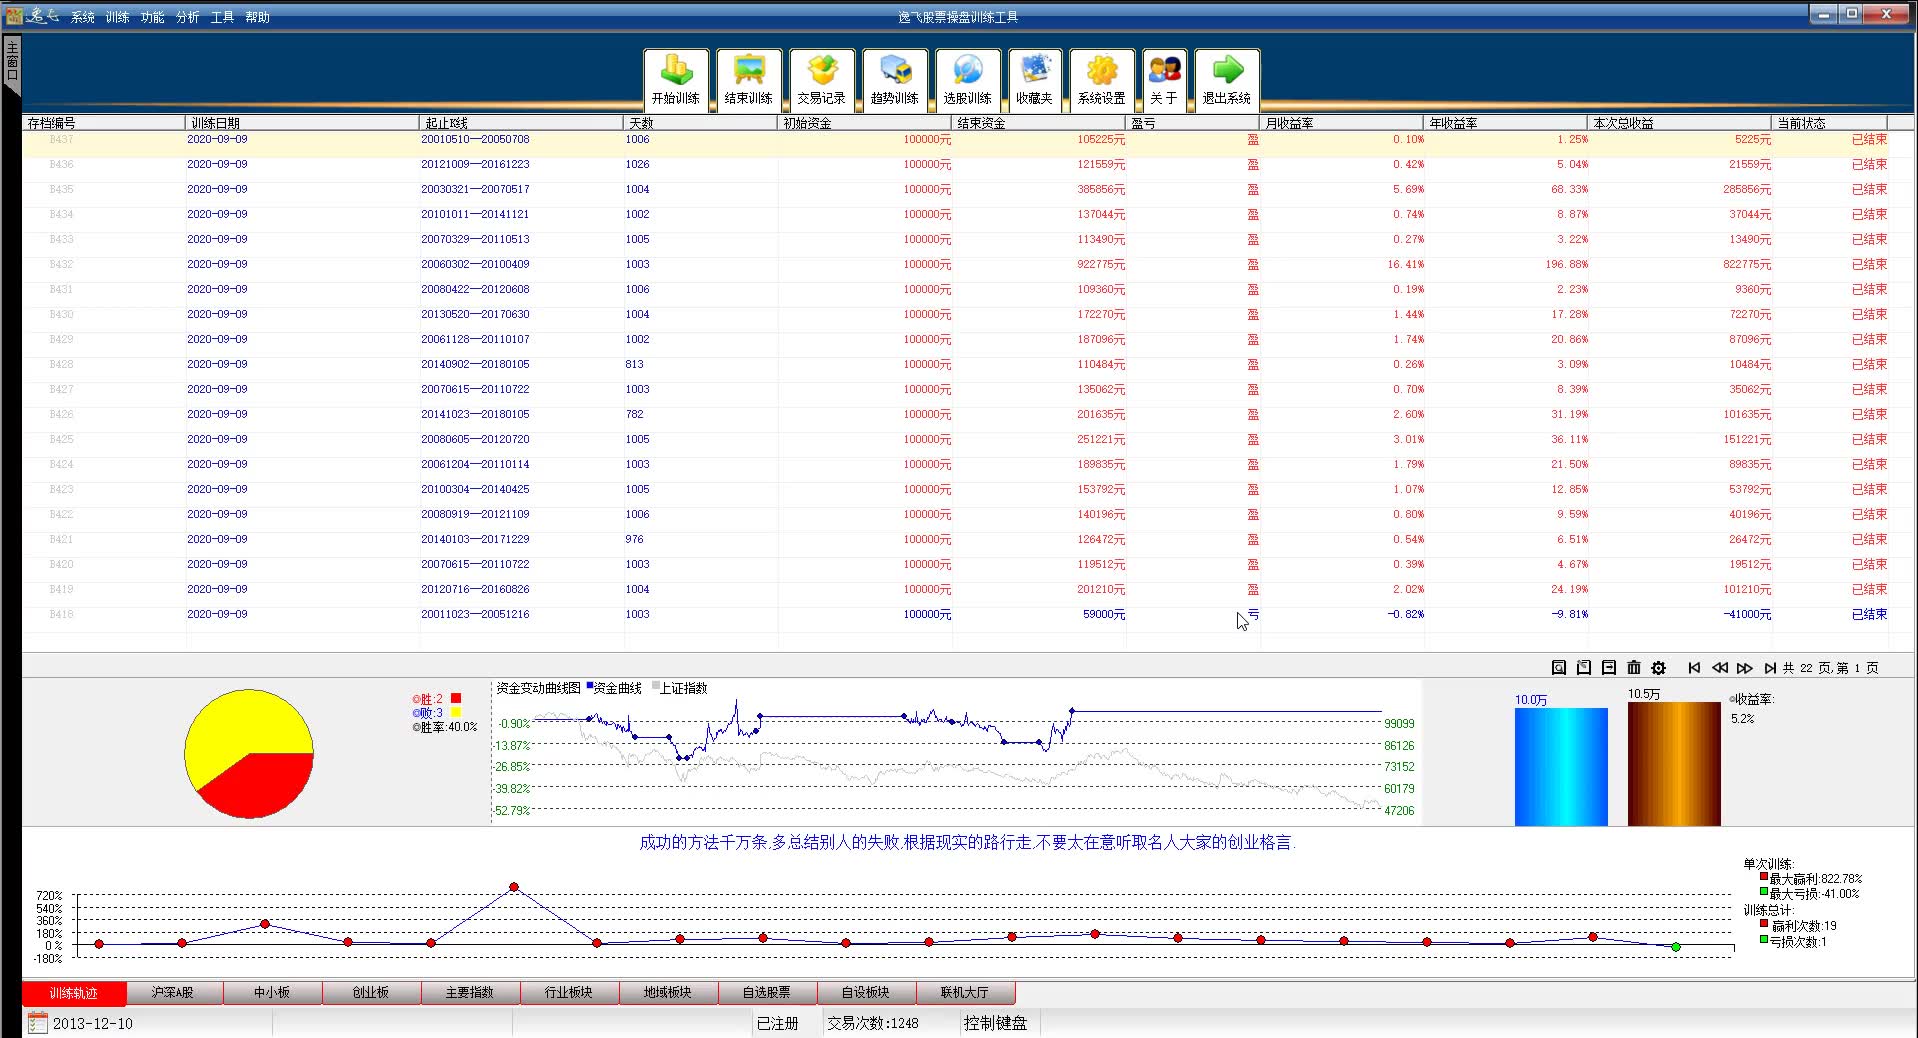Click the export-record arrow icon above the chart
This screenshot has height=1038, width=1918.
(1608, 668)
